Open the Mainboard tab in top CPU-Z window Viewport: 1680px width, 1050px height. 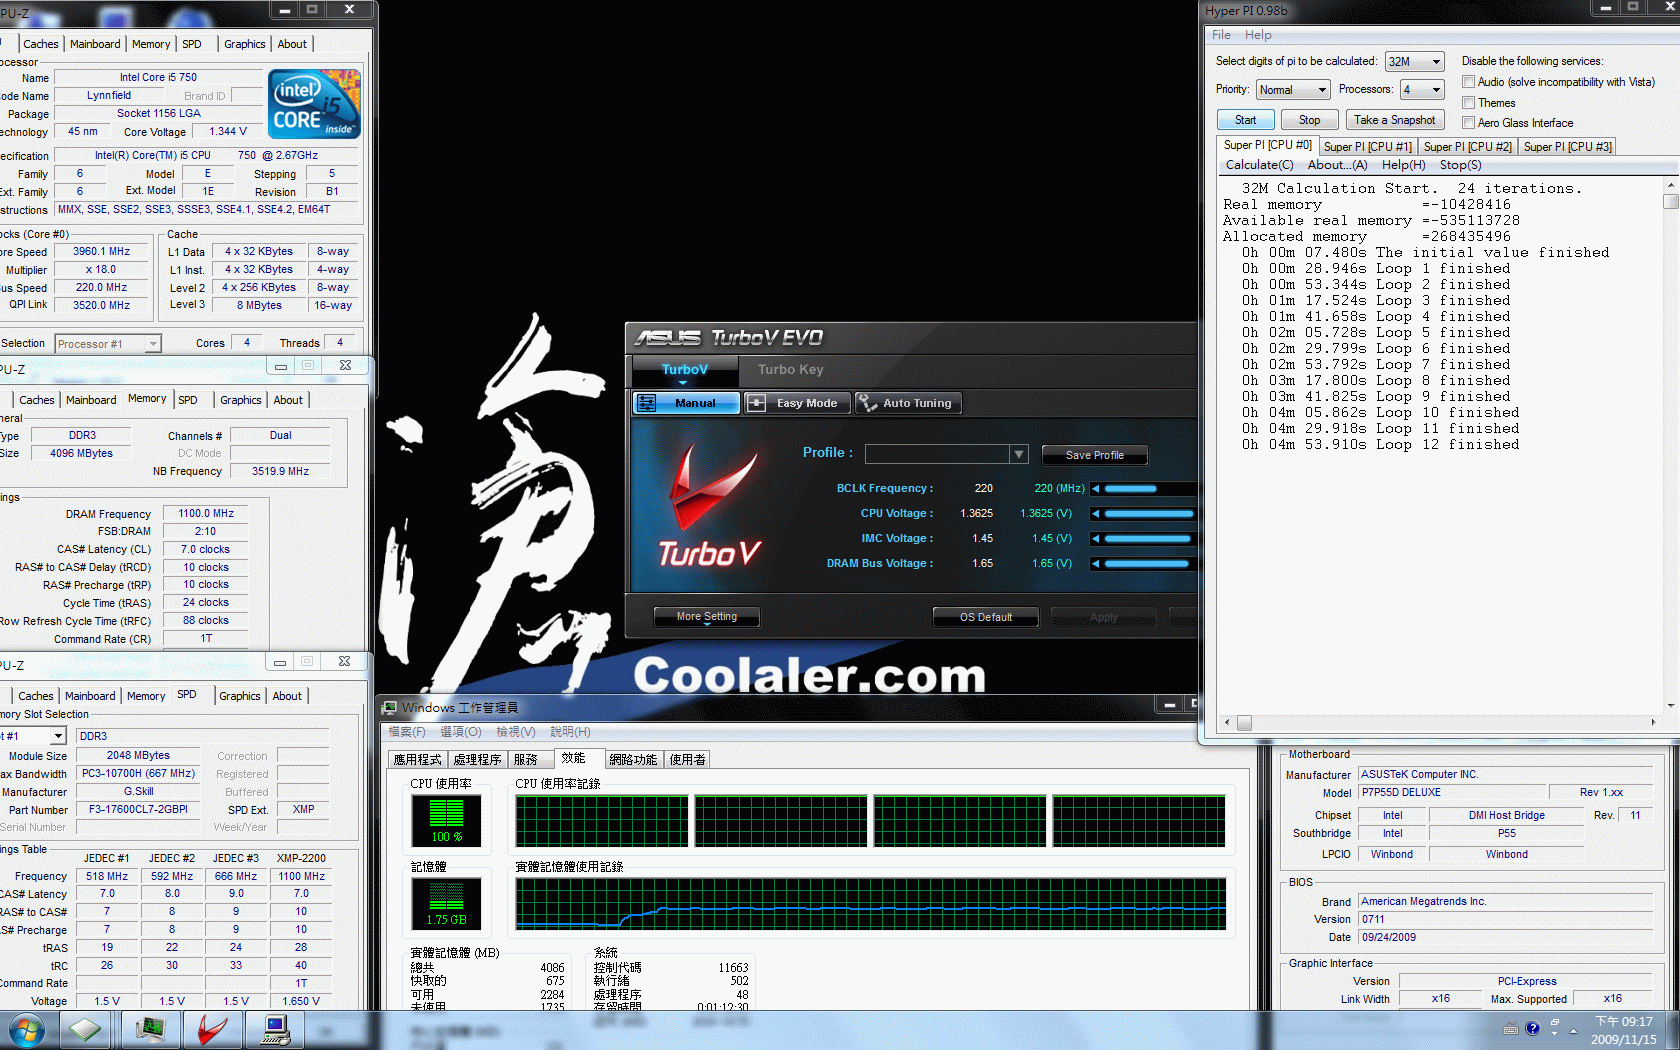coord(95,44)
